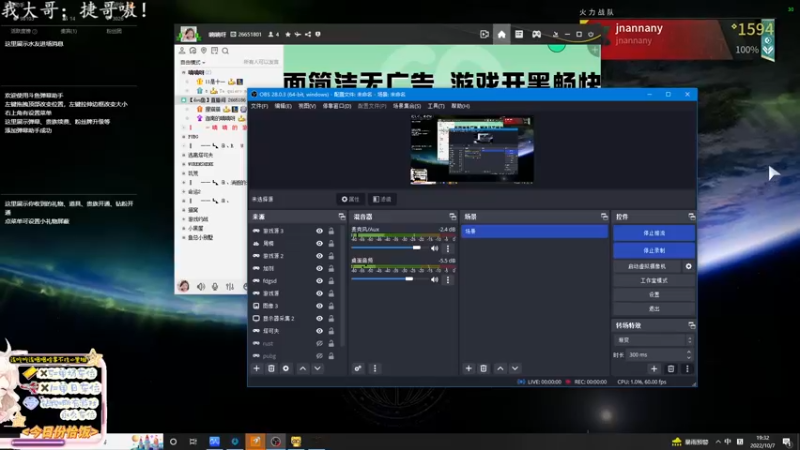Open 工具(T) menu in OBS
This screenshot has height=450, width=800.
[x=436, y=106]
